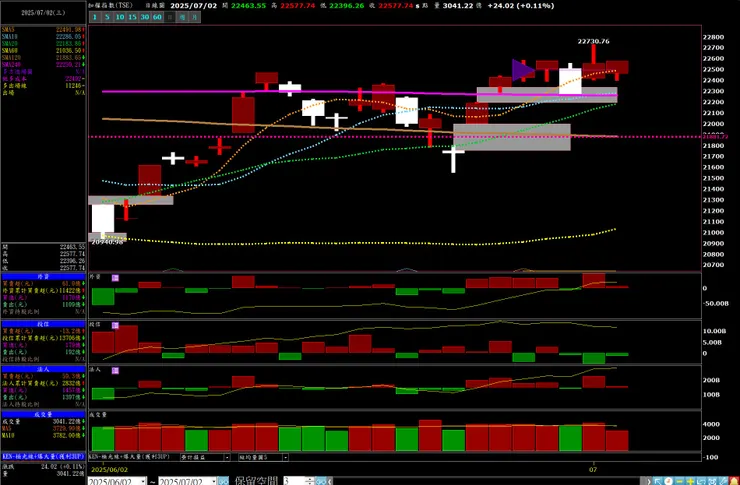Image resolution: width=740 pixels, height=485 pixels.
Task: Select the KEN indicator blue label in left panel
Action: pyautogui.click(x=43, y=457)
